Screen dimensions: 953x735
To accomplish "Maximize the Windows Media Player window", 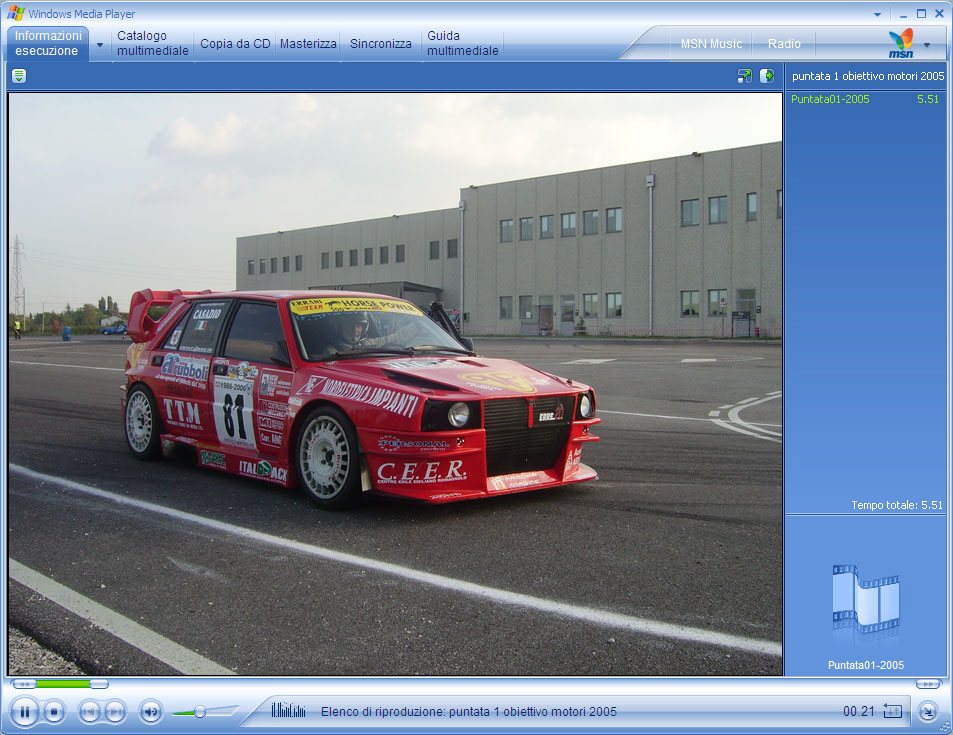I will click(921, 14).
